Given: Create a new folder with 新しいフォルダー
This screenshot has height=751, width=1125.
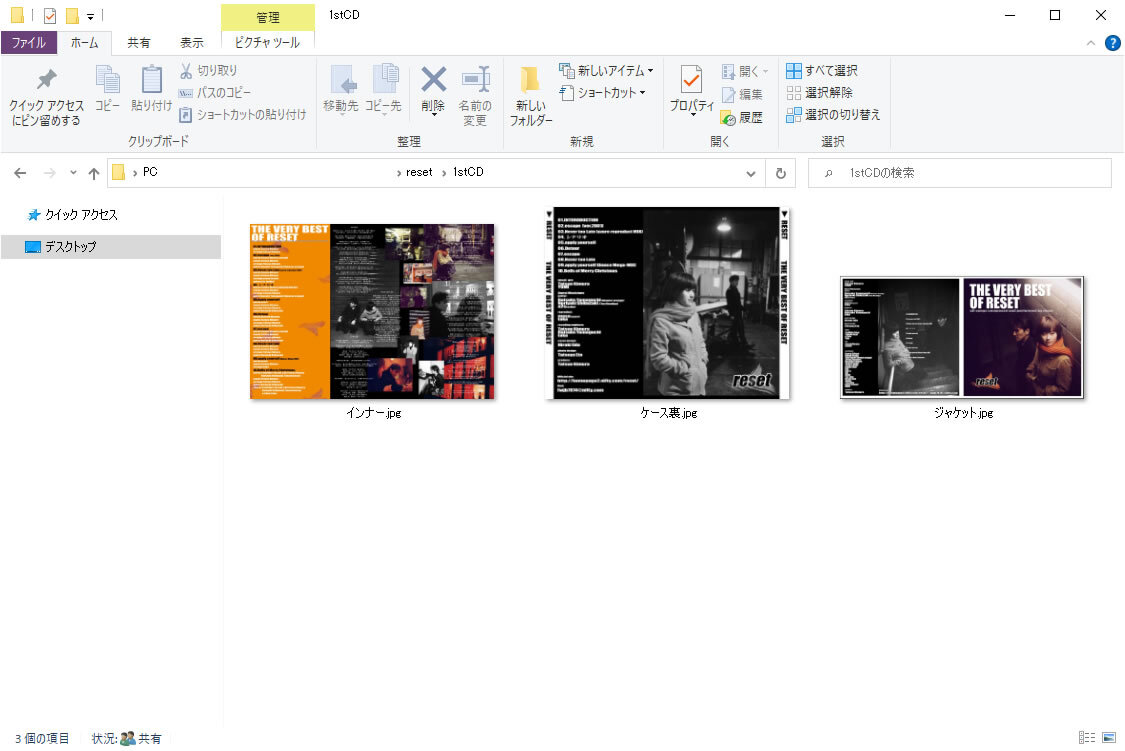Looking at the screenshot, I should pos(531,96).
